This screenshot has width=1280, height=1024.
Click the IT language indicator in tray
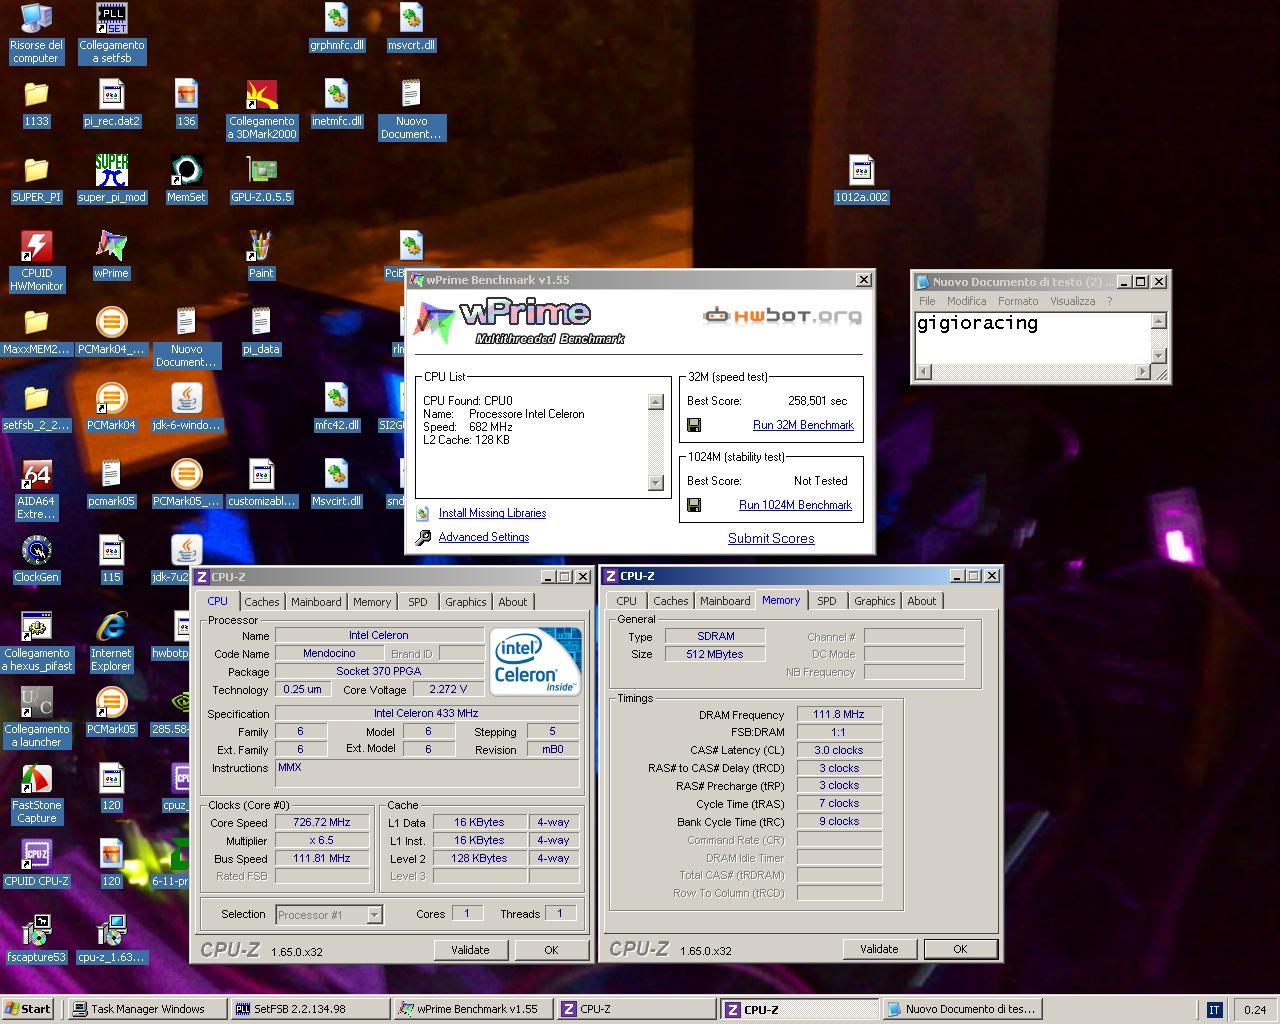[1214, 1010]
